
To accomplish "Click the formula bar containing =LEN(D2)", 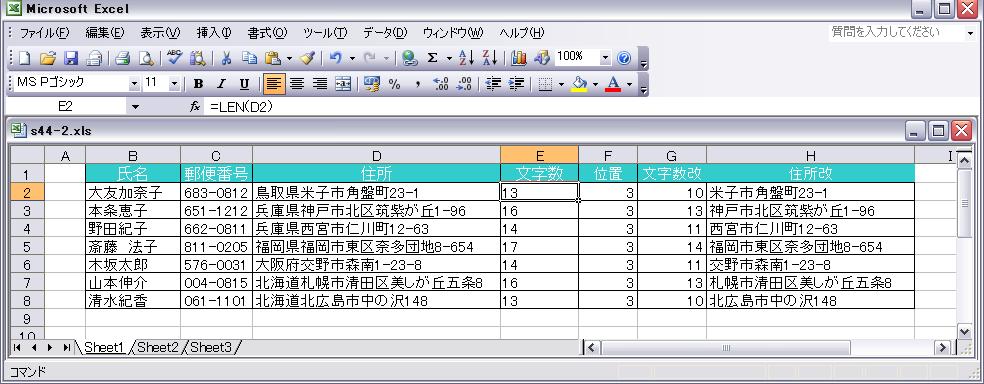I will point(590,107).
